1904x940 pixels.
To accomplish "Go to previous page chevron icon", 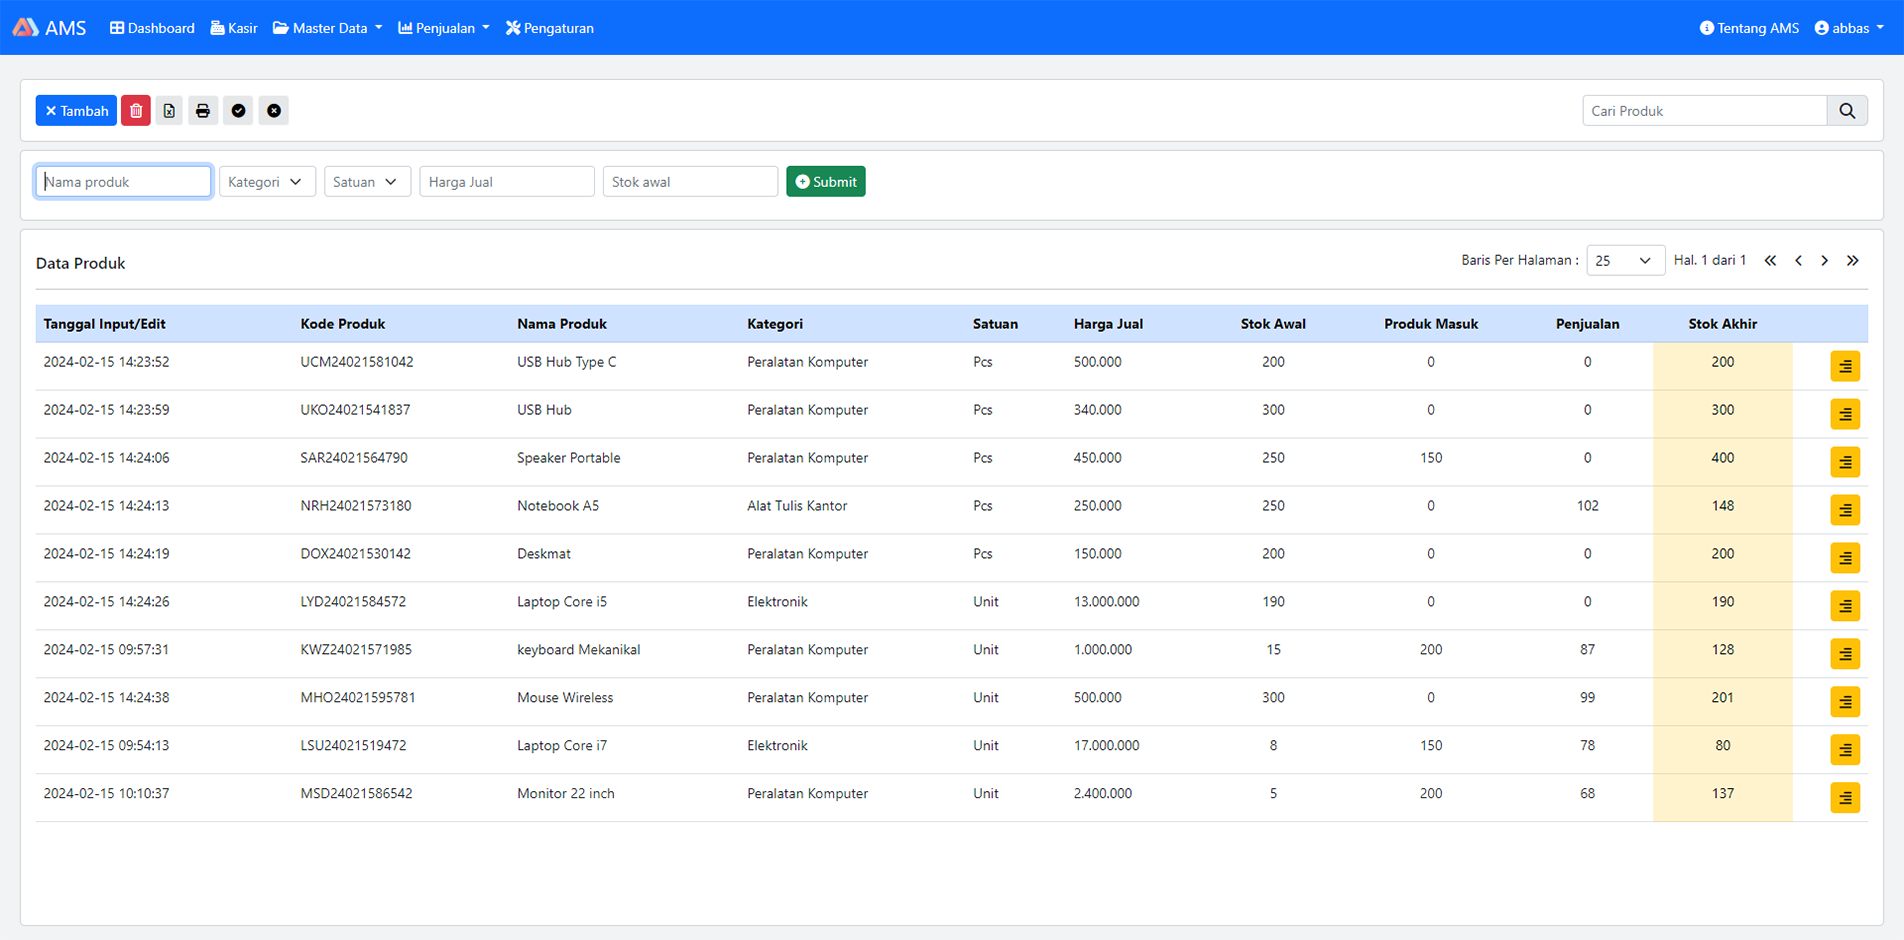I will (1798, 261).
